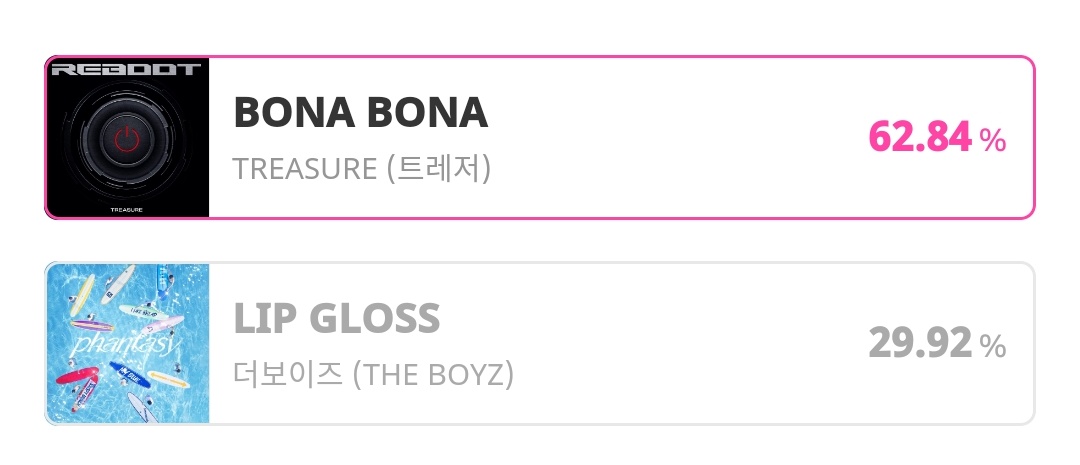Choose the gray-bordered LIP GLOSS card
Image resolution: width=1080 pixels, height=465 pixels.
click(540, 344)
